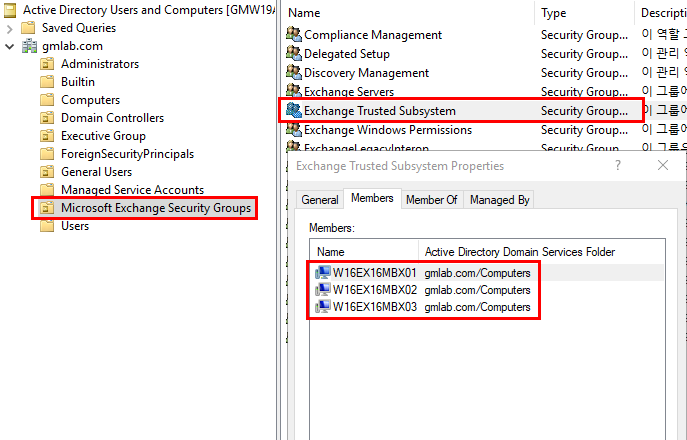Click the Computers container folder icon in tree
This screenshot has width=687, height=440.
pyautogui.click(x=47, y=100)
